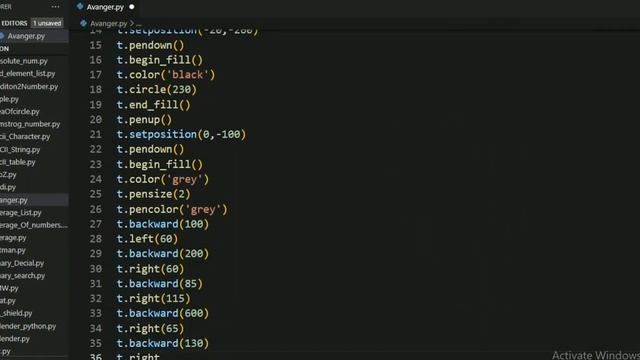Image resolution: width=640 pixels, height=360 pixels.
Task: Click line number 33 in the gutter
Action: [96, 313]
